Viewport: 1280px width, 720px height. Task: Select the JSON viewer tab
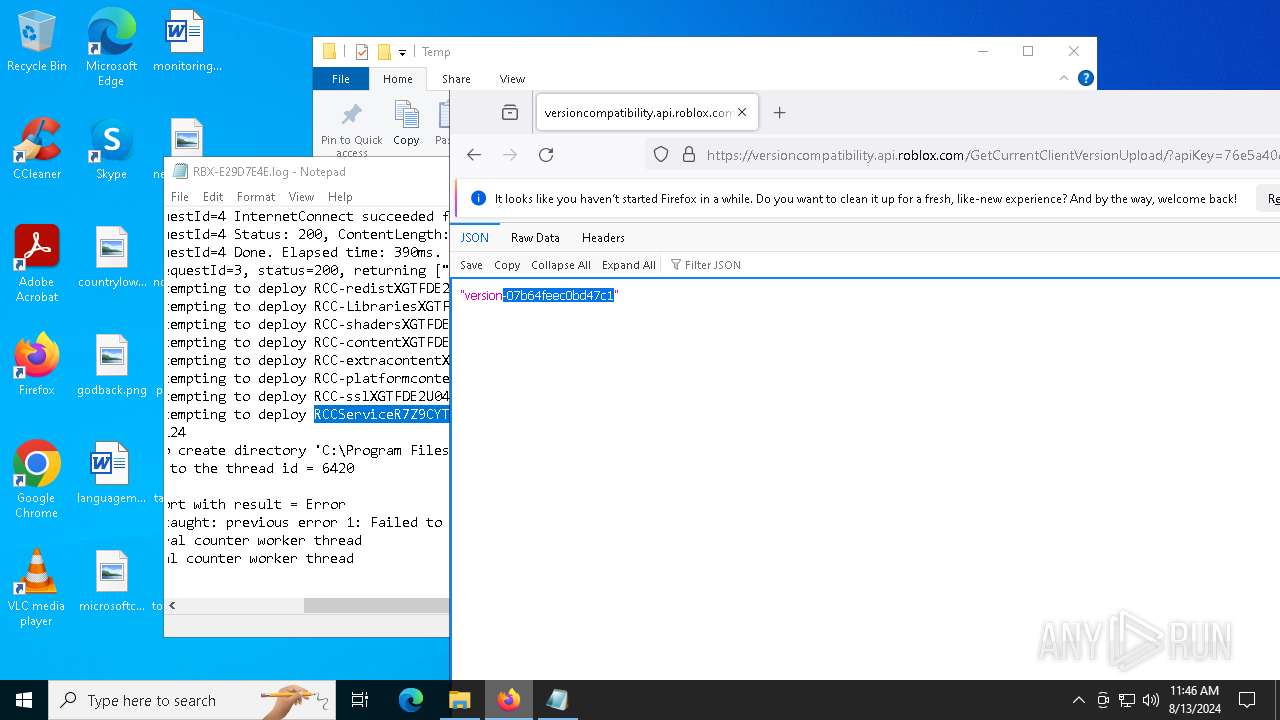475,238
